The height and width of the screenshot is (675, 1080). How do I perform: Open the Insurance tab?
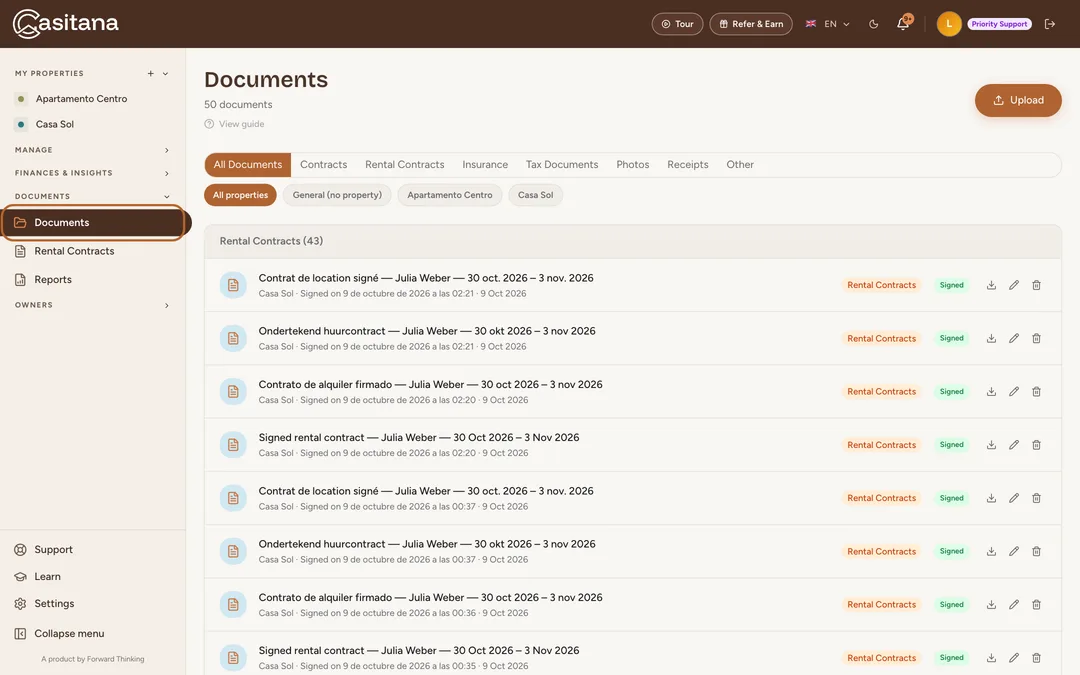point(485,165)
